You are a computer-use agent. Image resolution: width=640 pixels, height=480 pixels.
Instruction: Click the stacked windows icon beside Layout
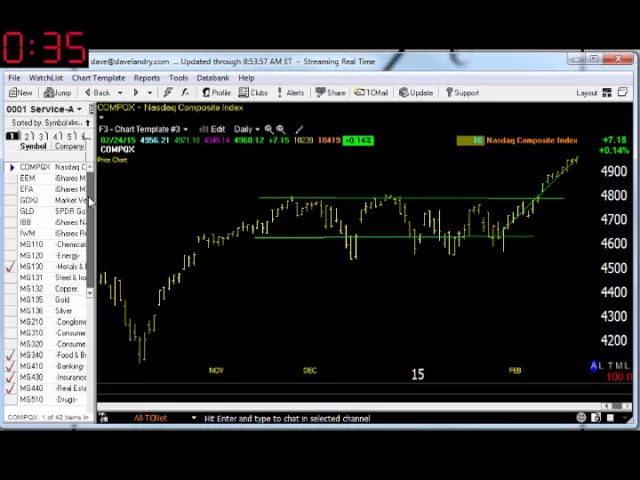click(622, 92)
